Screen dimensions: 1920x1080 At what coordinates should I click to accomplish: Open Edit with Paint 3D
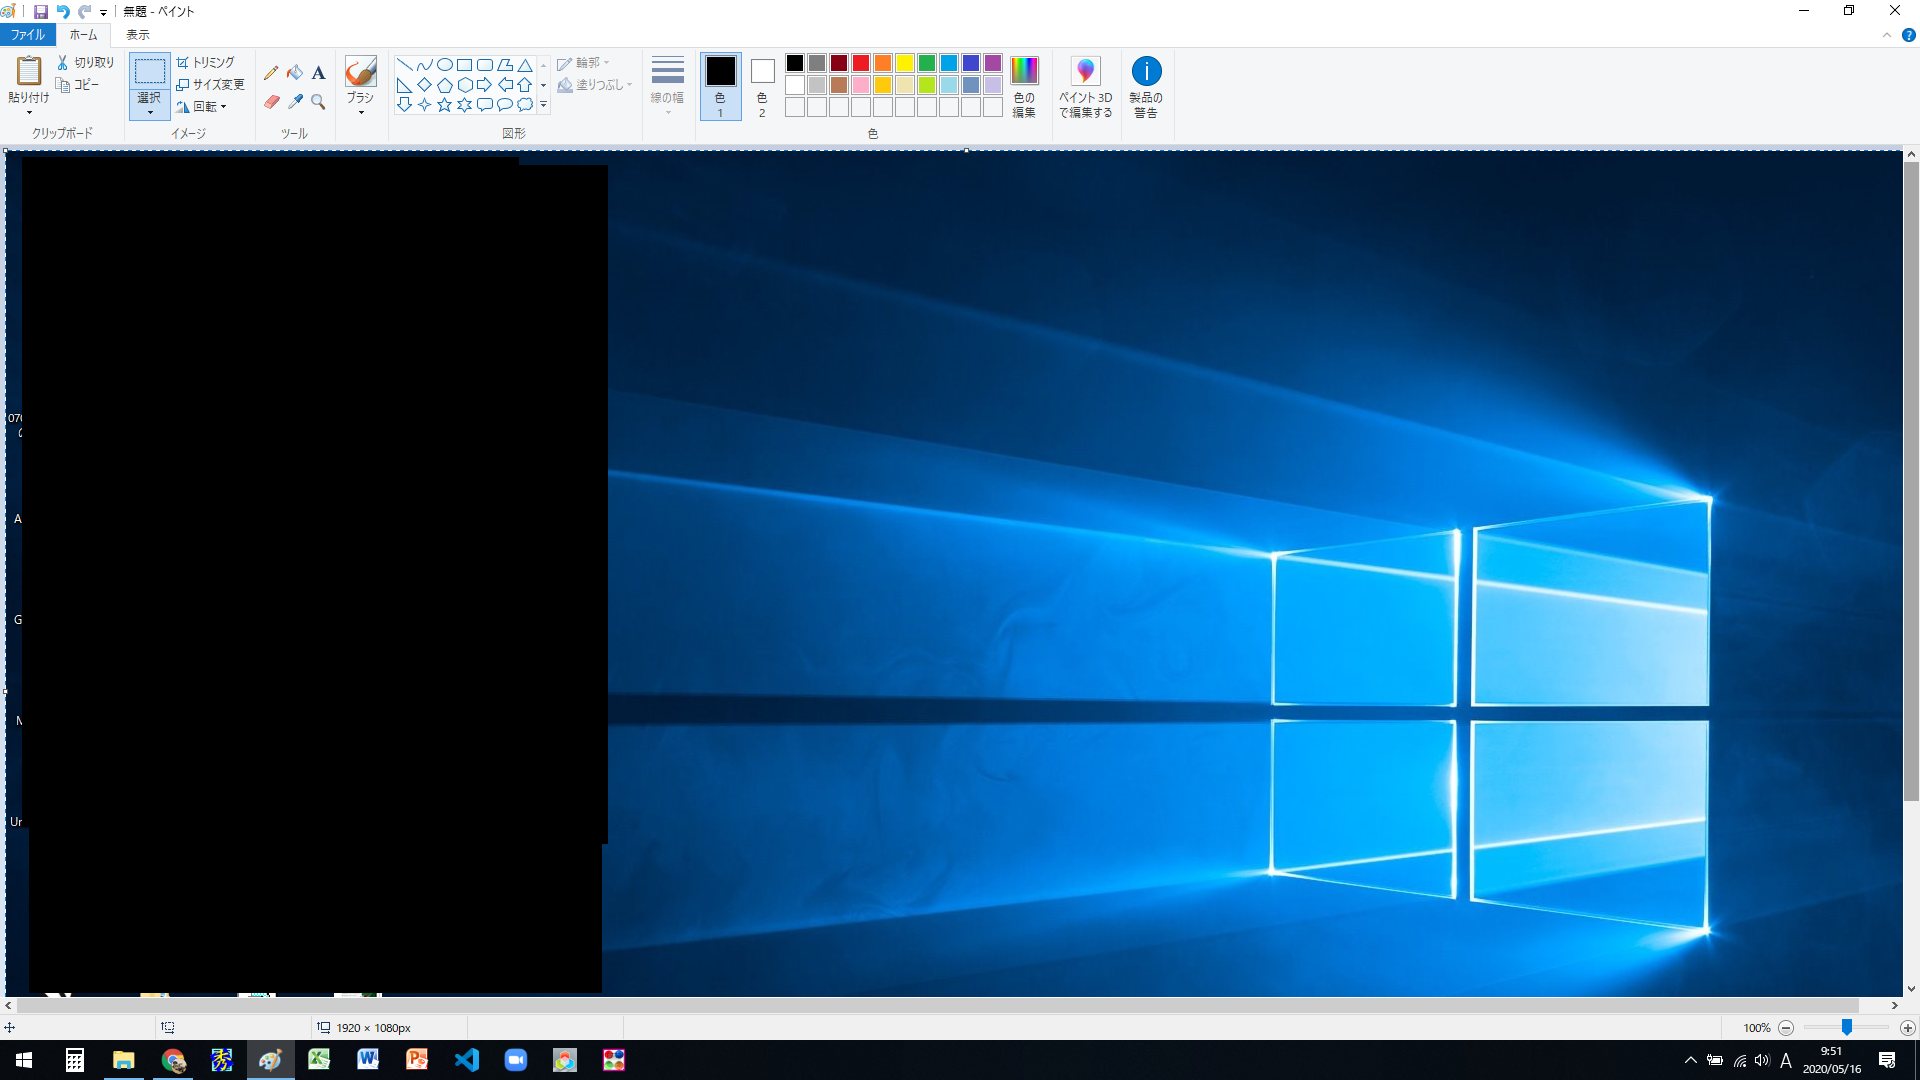(x=1086, y=87)
